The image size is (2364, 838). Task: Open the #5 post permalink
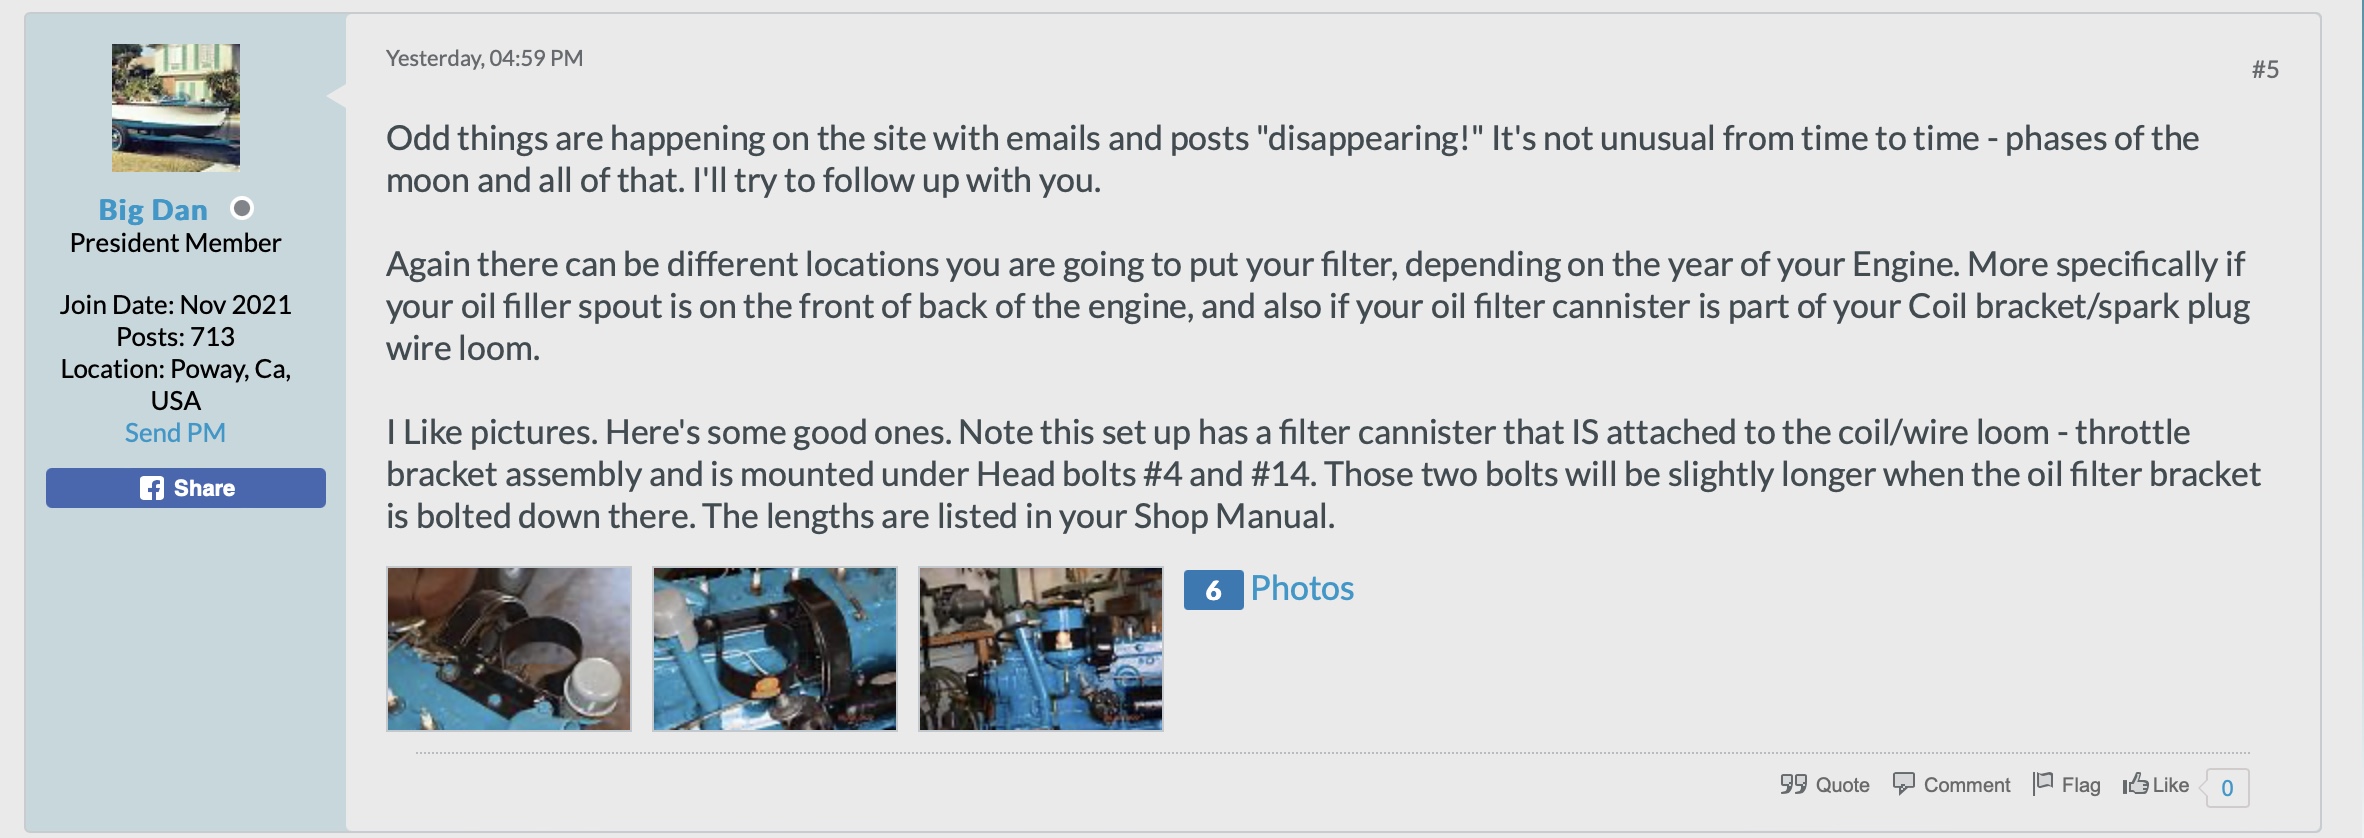coord(2265,69)
